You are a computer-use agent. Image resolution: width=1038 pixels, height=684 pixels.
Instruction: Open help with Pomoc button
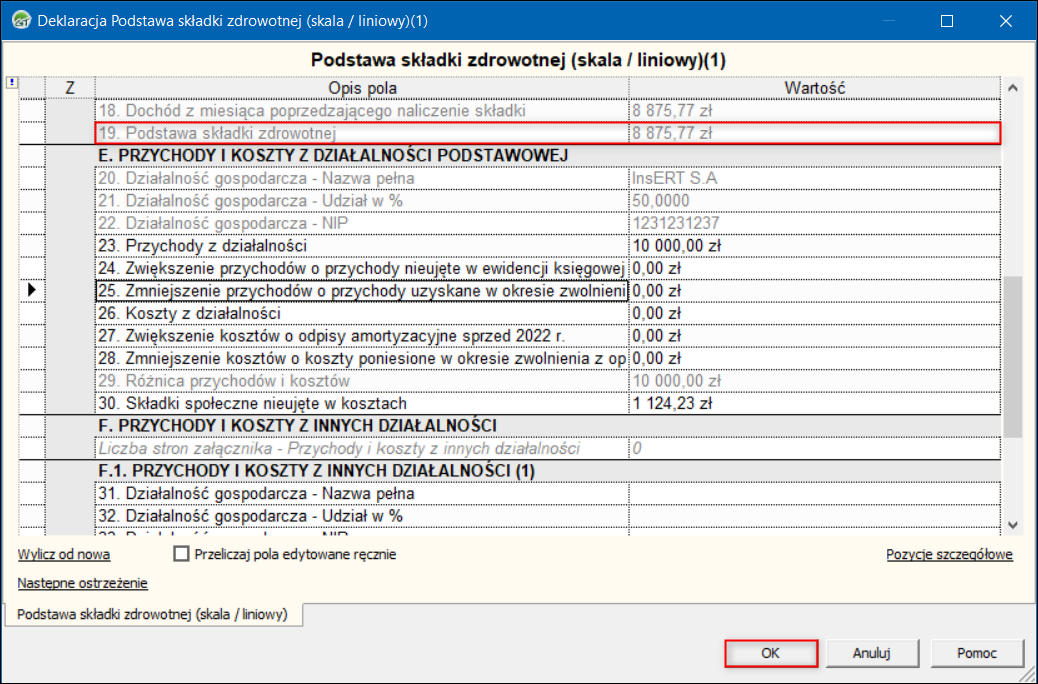coord(977,653)
